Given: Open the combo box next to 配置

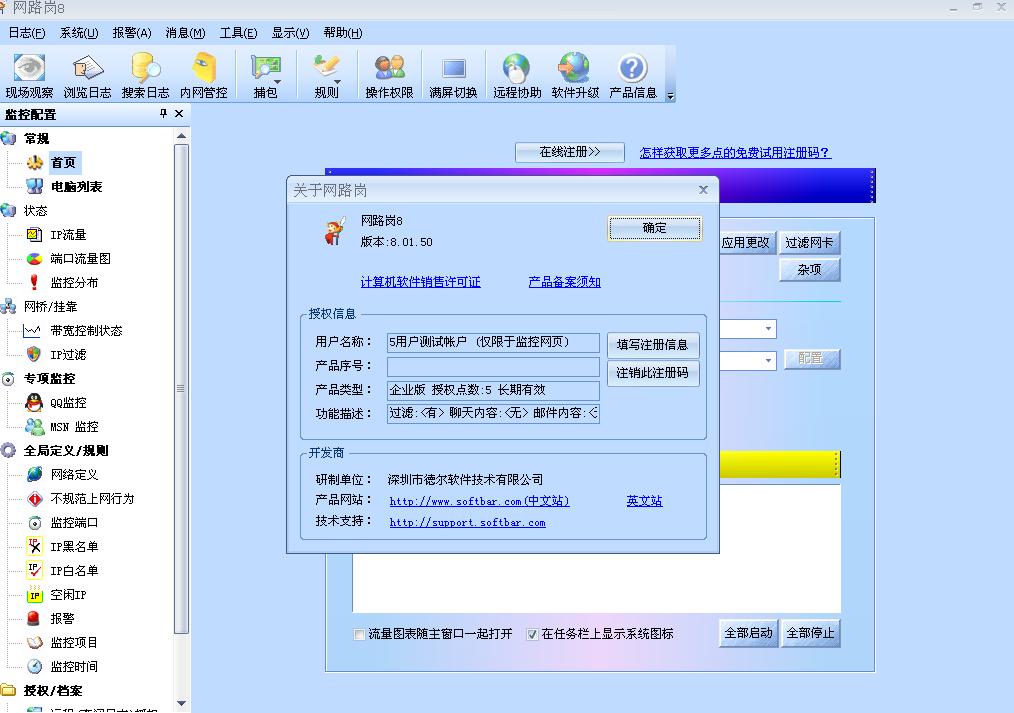Looking at the screenshot, I should click(x=768, y=360).
